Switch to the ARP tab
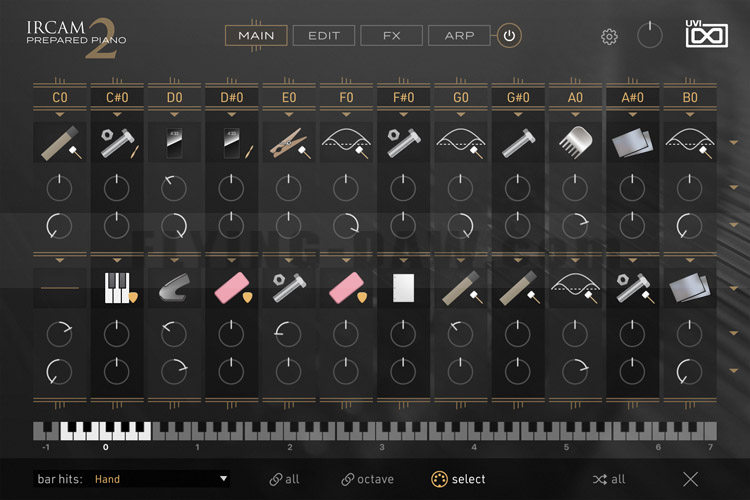The image size is (750, 500). [459, 36]
